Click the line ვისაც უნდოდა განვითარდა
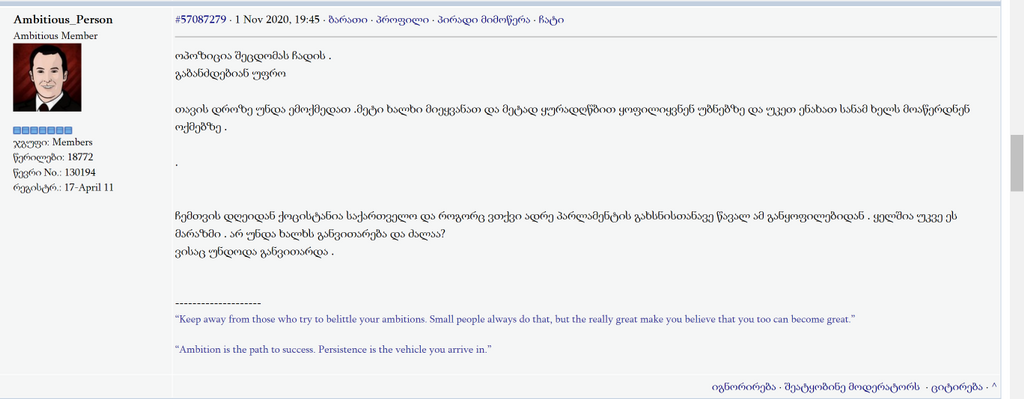The image size is (1024, 399). (255, 251)
